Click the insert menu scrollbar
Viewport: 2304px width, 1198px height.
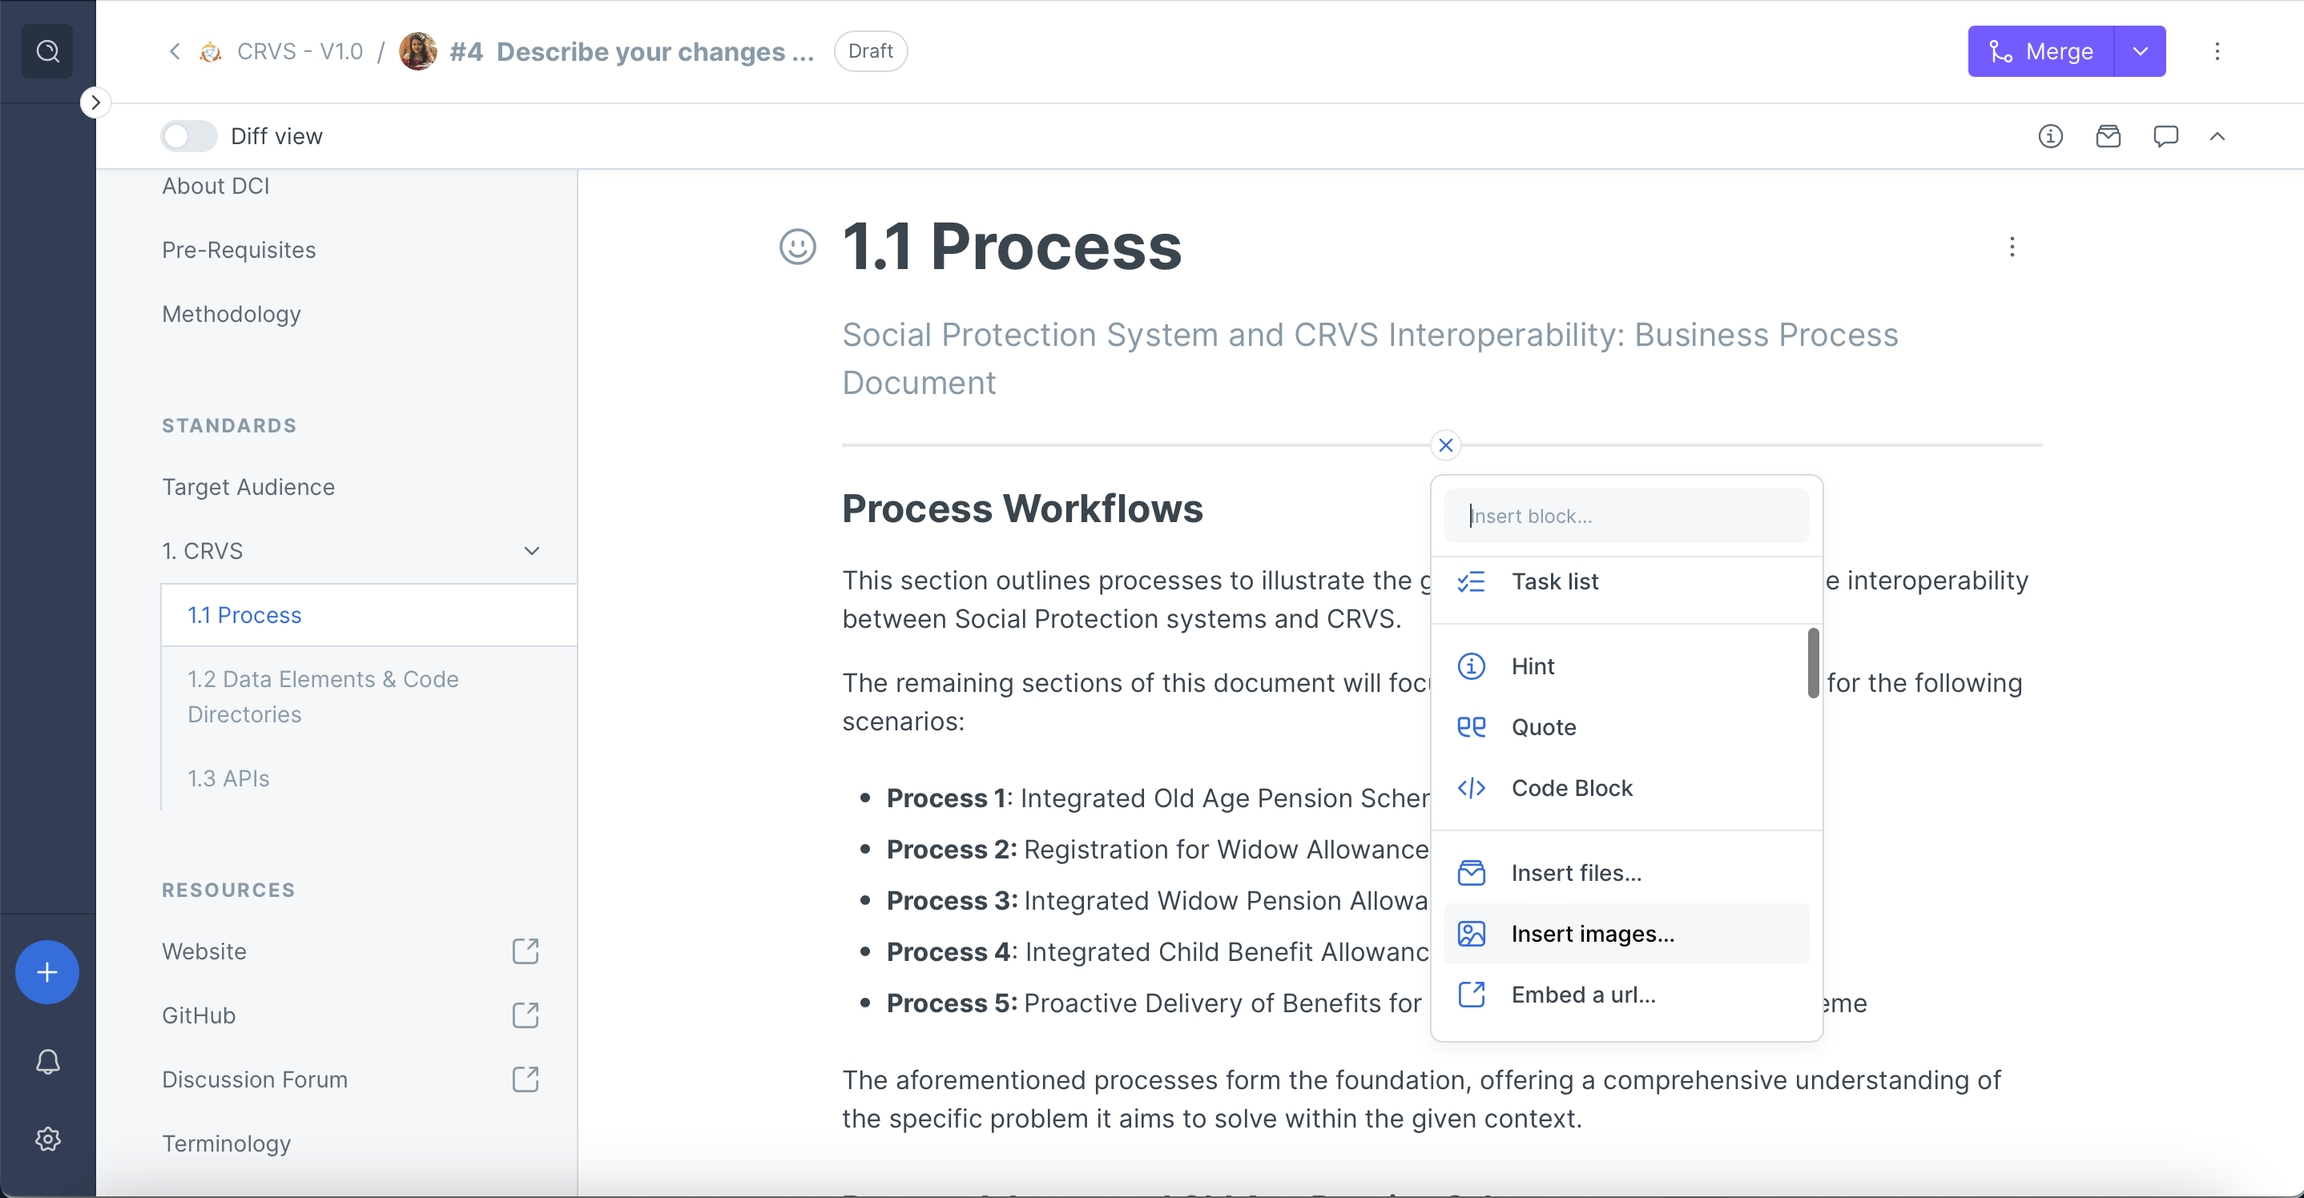(1813, 663)
